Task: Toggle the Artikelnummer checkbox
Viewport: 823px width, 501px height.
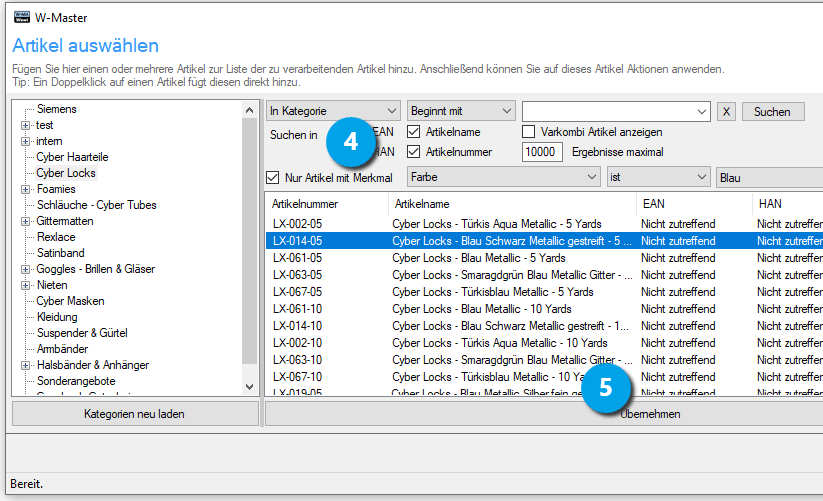Action: pyautogui.click(x=414, y=152)
